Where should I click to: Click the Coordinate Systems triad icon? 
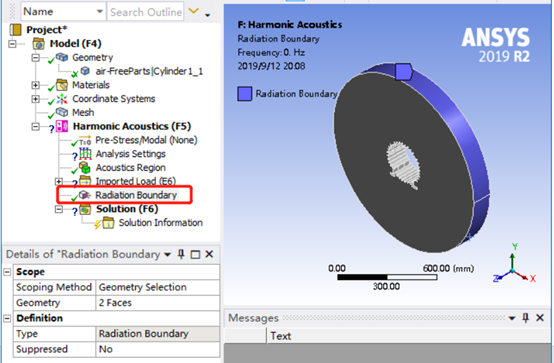tap(62, 99)
